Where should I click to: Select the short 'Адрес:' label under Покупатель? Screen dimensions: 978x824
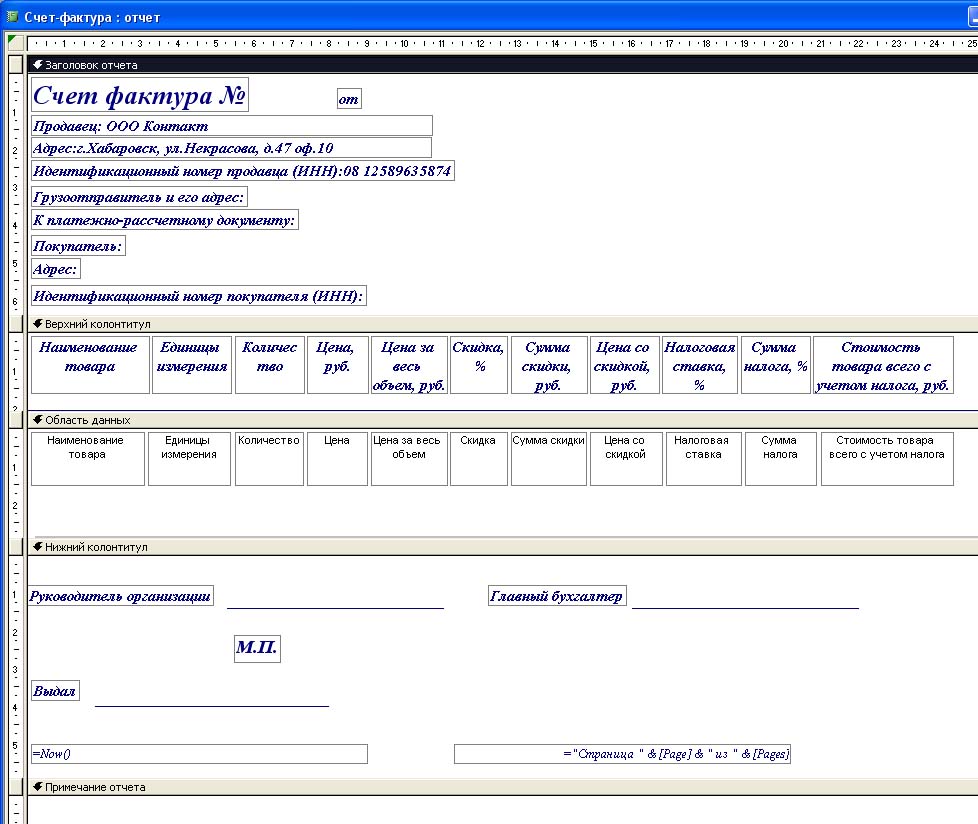click(56, 269)
